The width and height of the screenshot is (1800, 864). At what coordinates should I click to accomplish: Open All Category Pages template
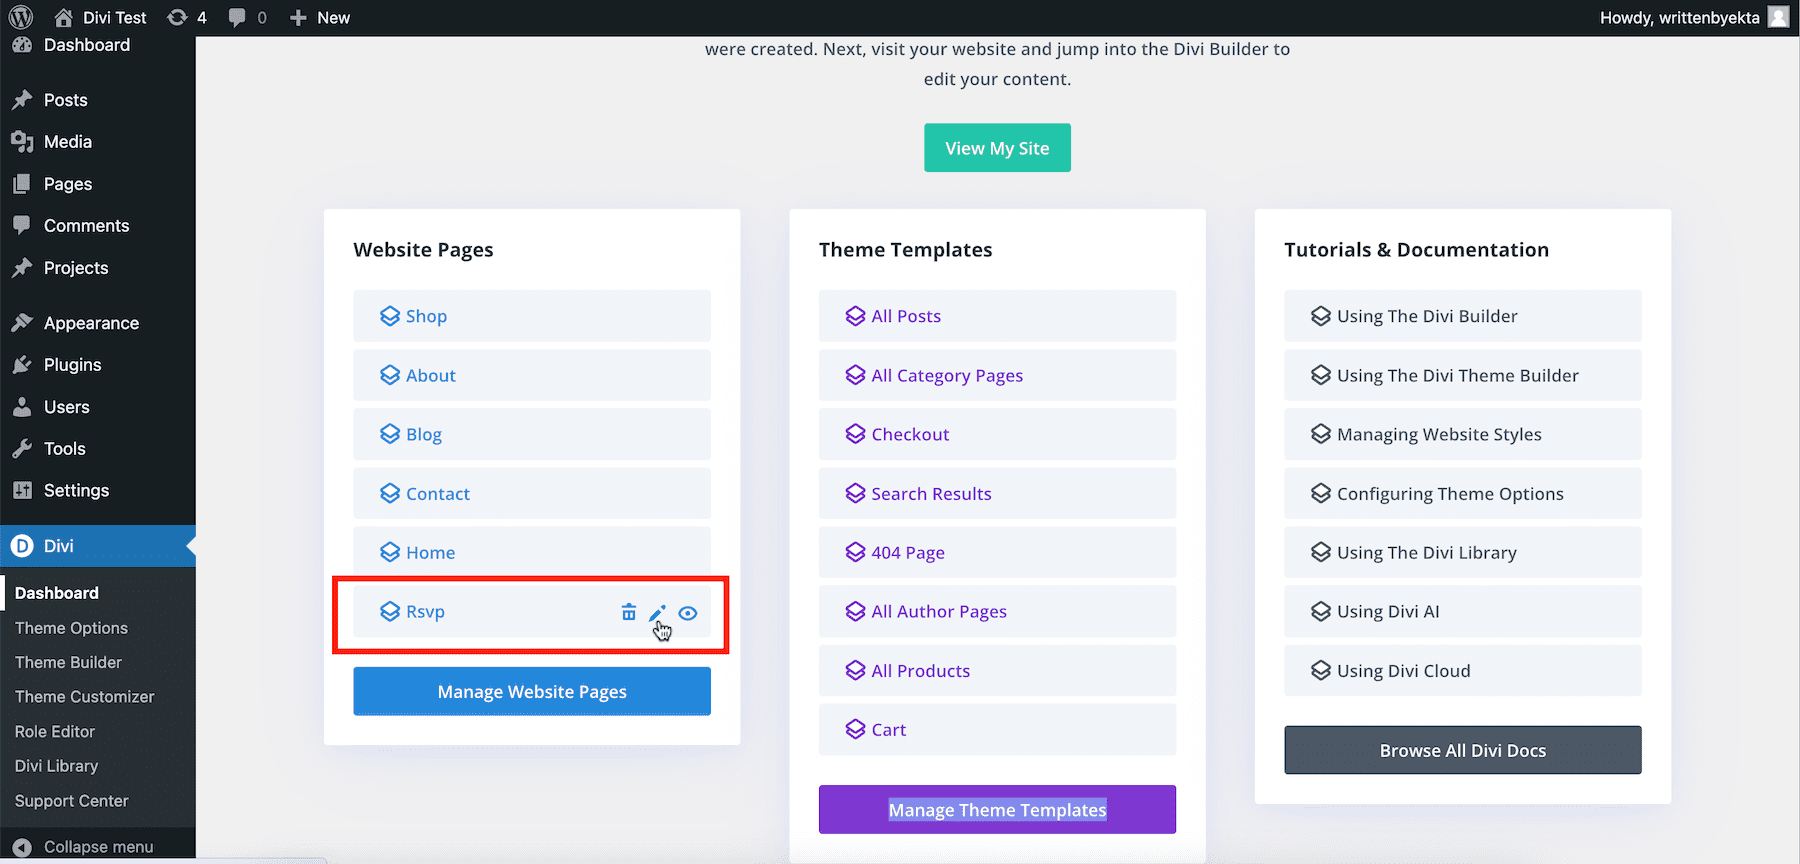pos(997,375)
